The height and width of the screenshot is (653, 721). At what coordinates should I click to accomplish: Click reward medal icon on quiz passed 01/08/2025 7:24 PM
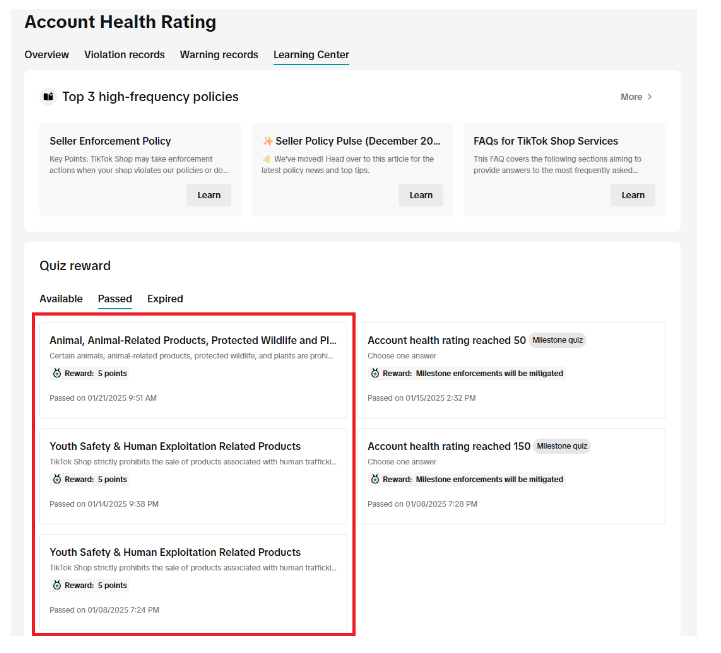56,585
